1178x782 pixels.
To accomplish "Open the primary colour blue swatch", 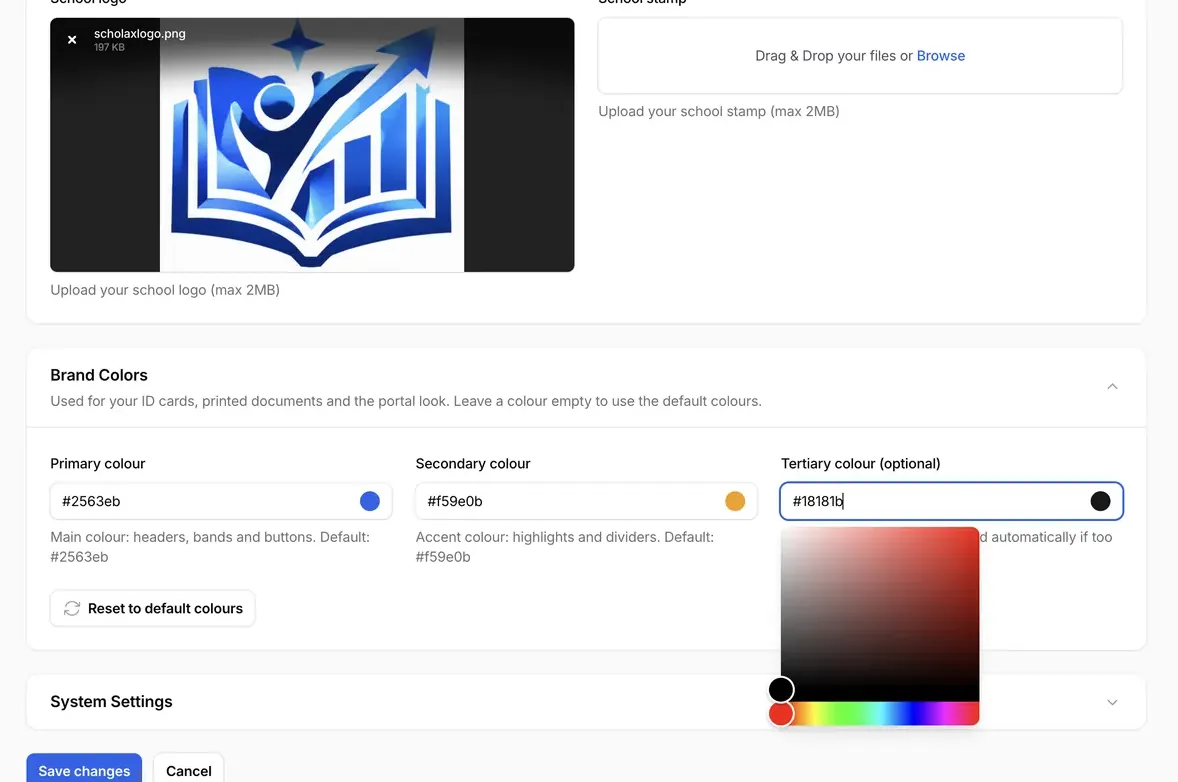I will (370, 501).
